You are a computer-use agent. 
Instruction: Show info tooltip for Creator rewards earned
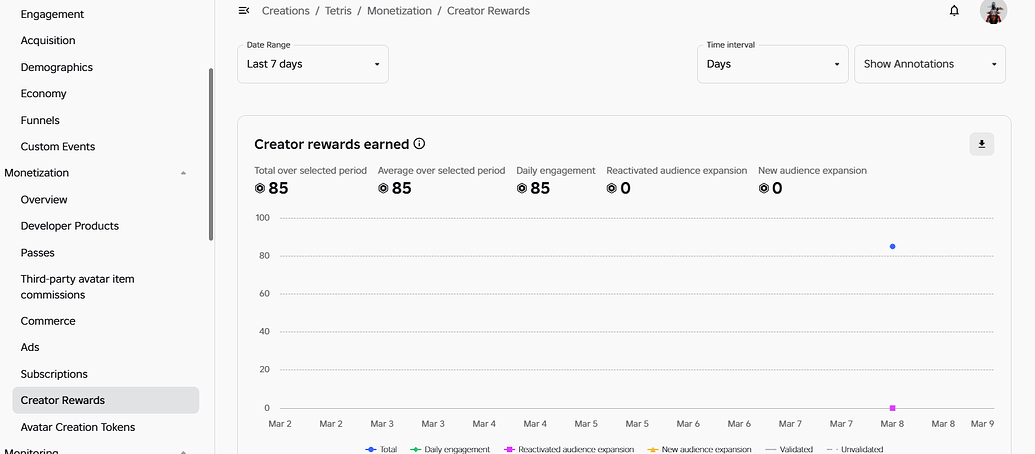pyautogui.click(x=419, y=144)
